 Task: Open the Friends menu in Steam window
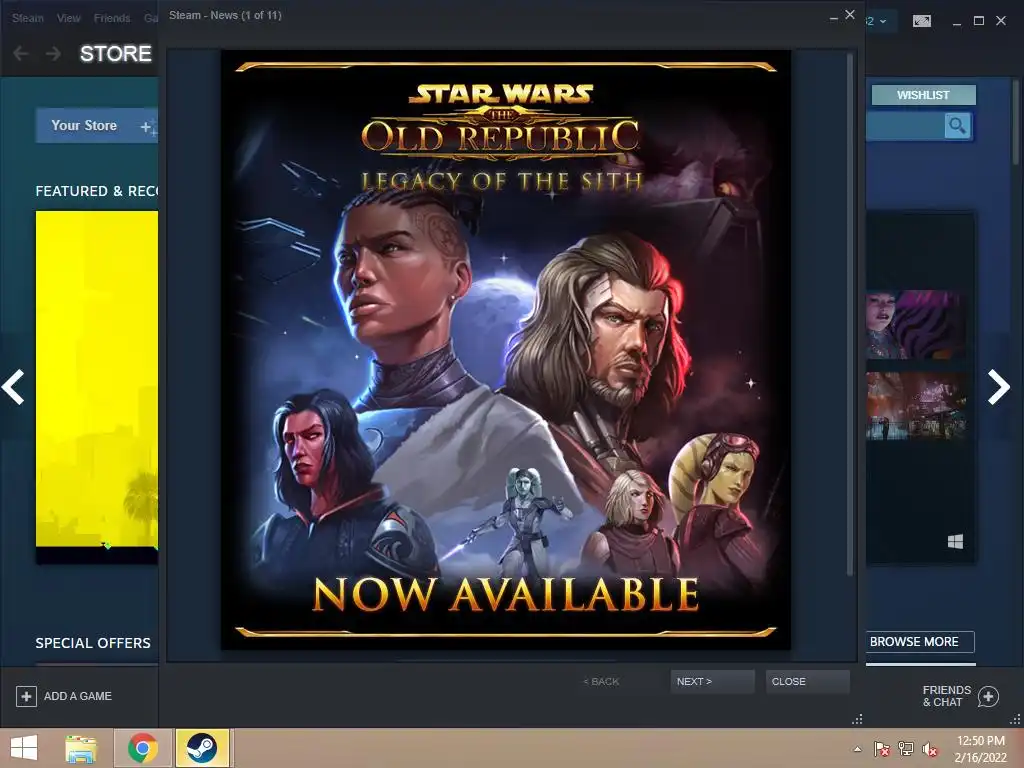[112, 18]
